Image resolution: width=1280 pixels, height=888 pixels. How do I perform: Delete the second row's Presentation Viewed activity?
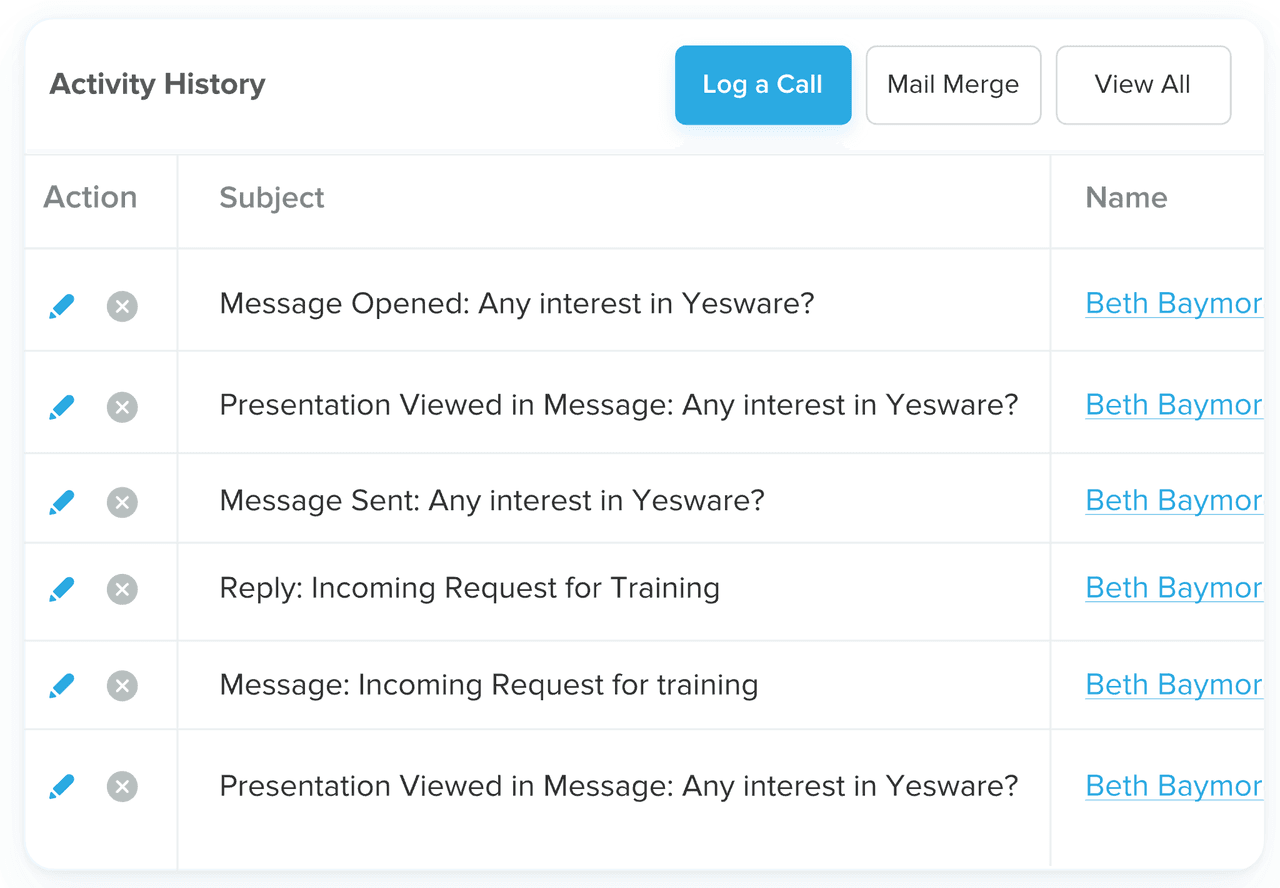click(122, 407)
